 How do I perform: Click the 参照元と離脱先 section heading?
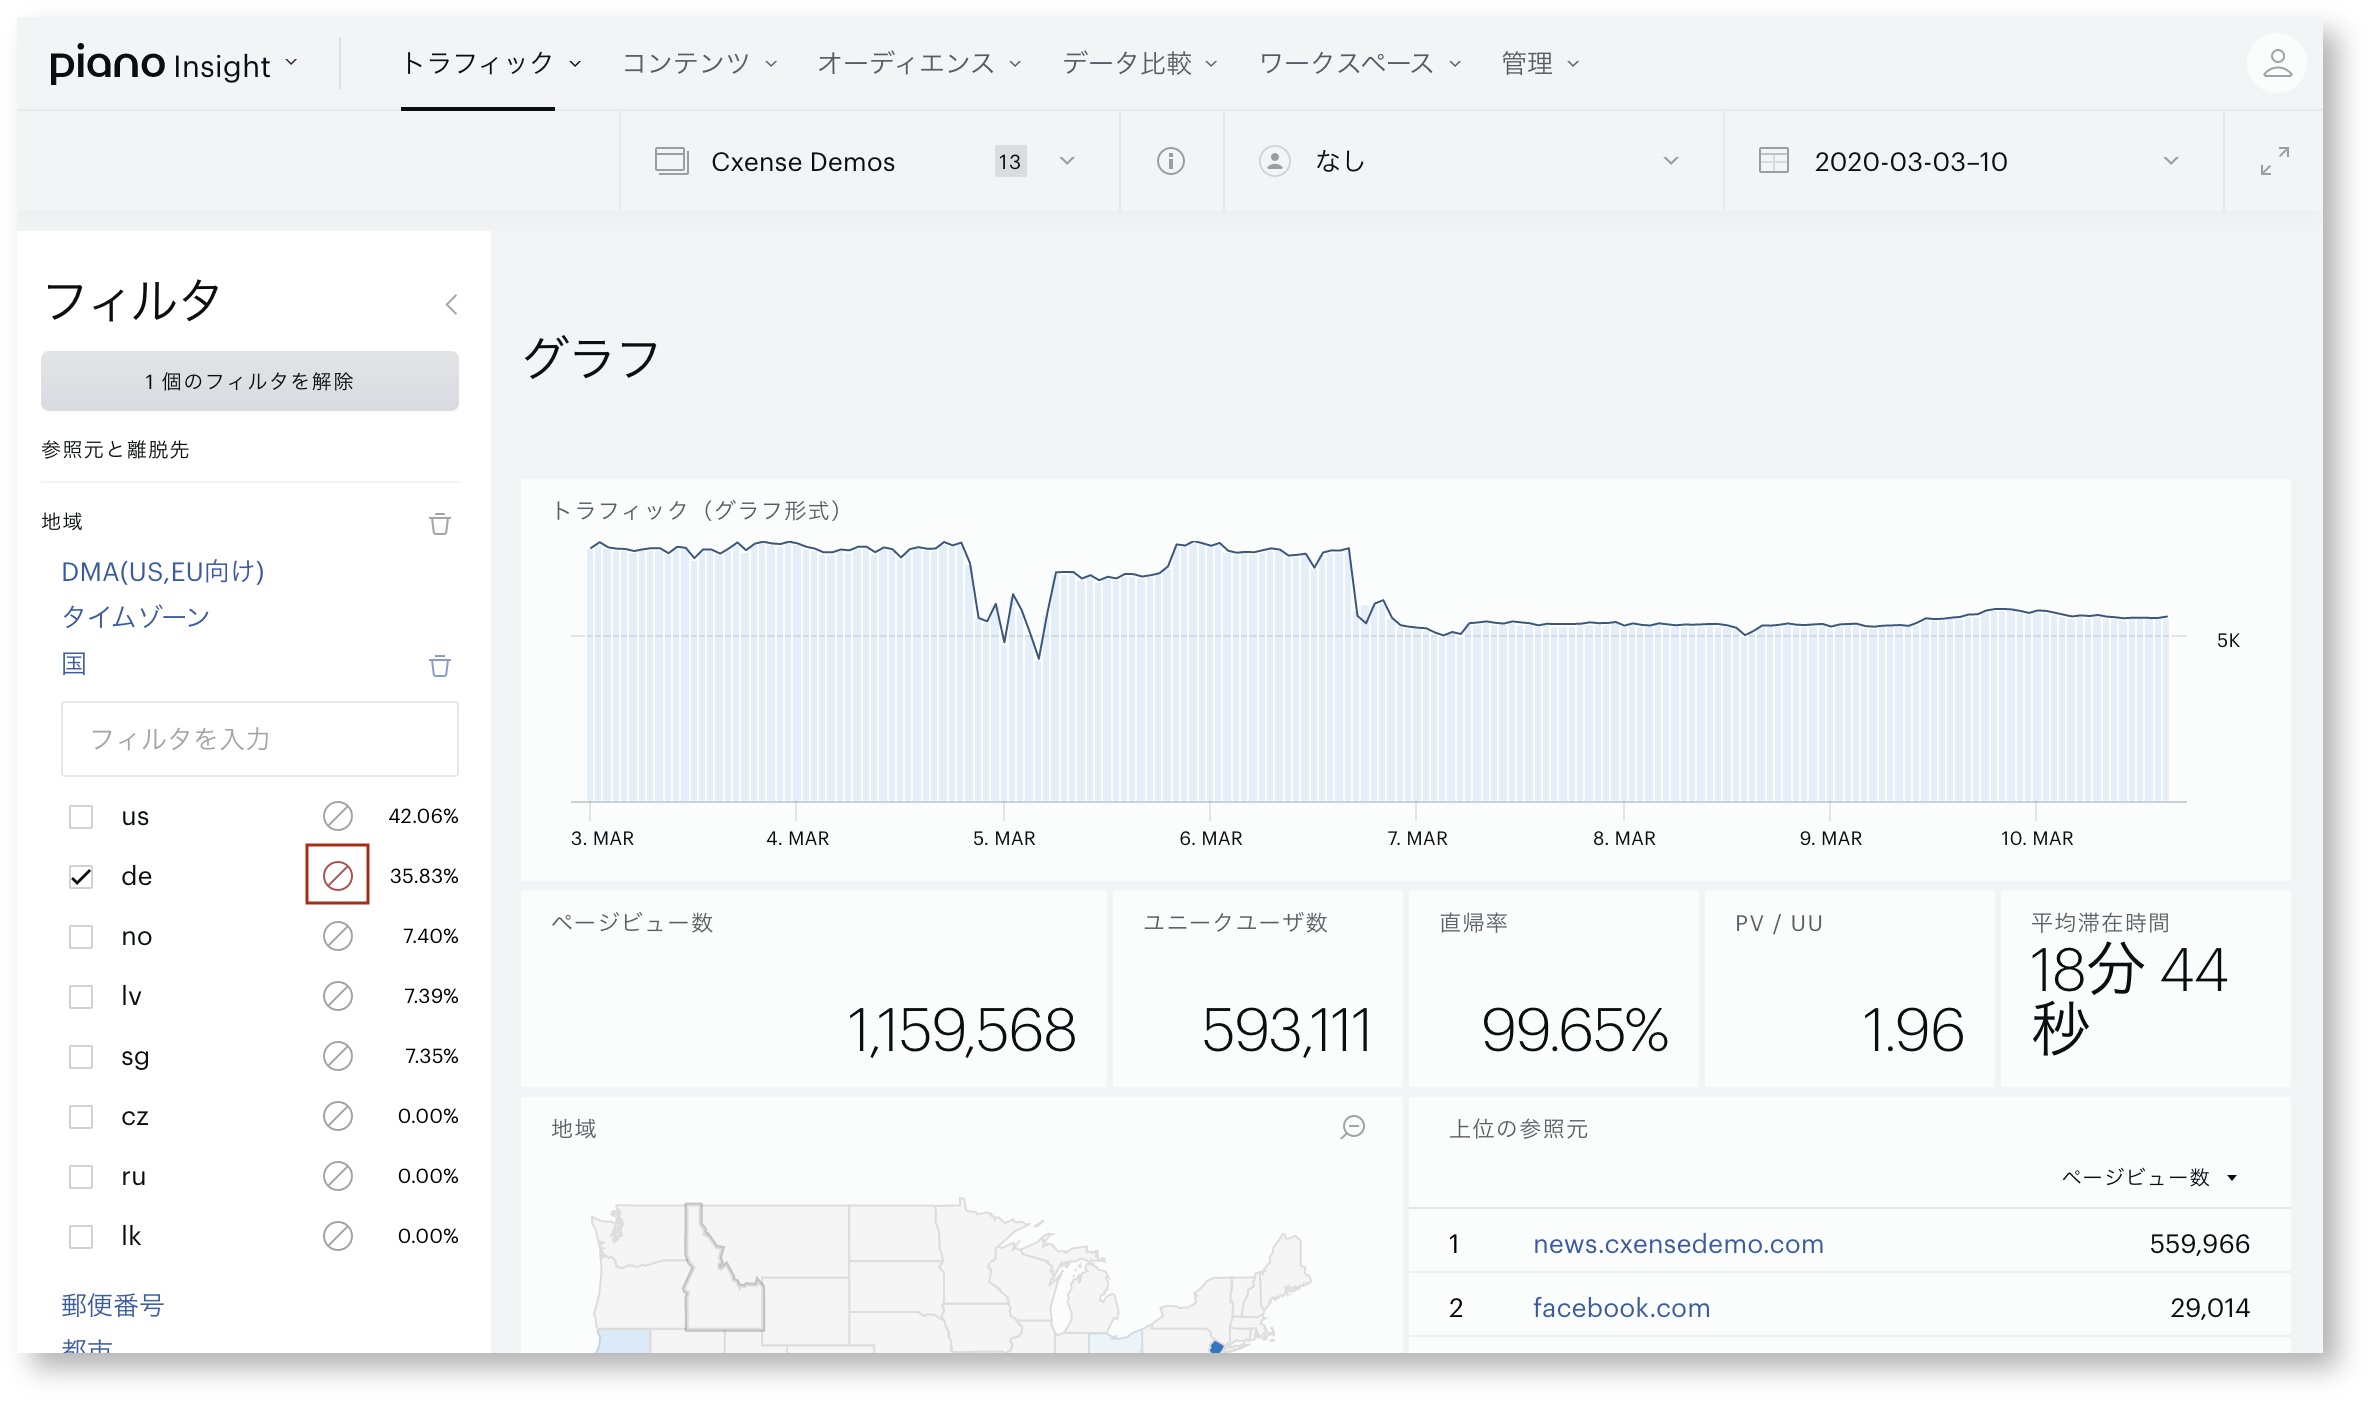(x=115, y=449)
